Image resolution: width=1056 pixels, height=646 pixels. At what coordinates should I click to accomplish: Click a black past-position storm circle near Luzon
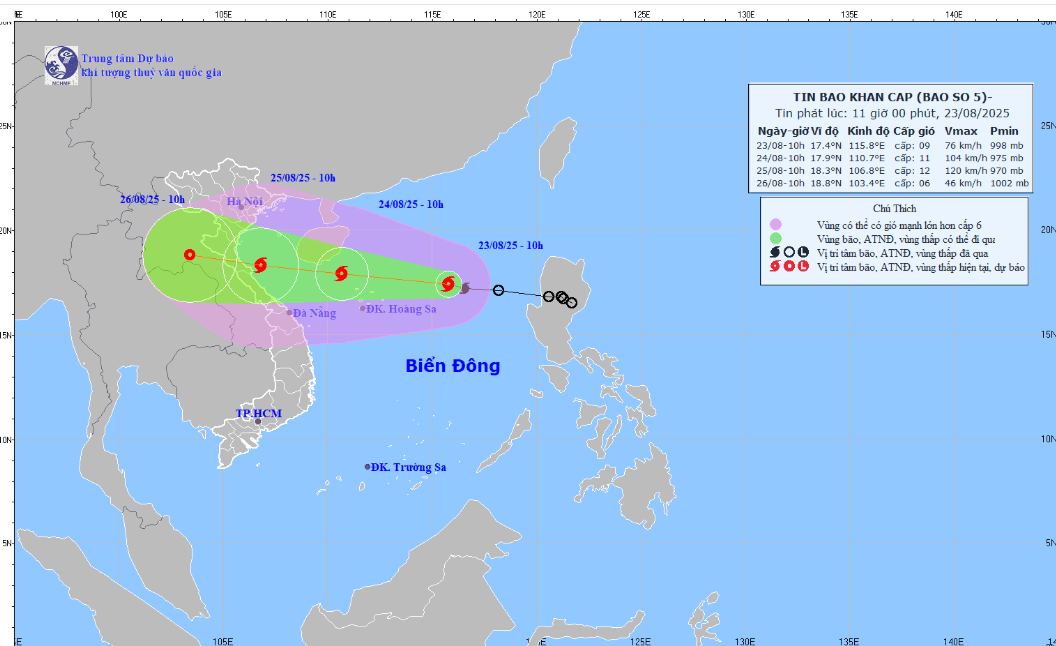549,296
